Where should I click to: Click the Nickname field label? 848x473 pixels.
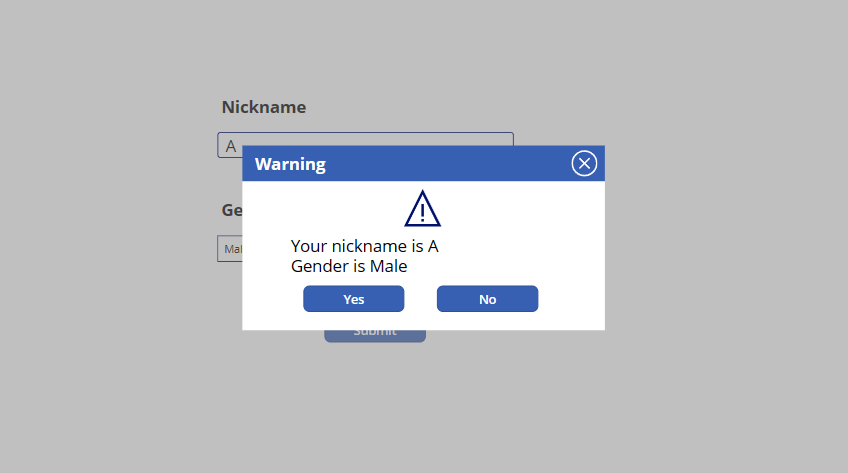(264, 107)
